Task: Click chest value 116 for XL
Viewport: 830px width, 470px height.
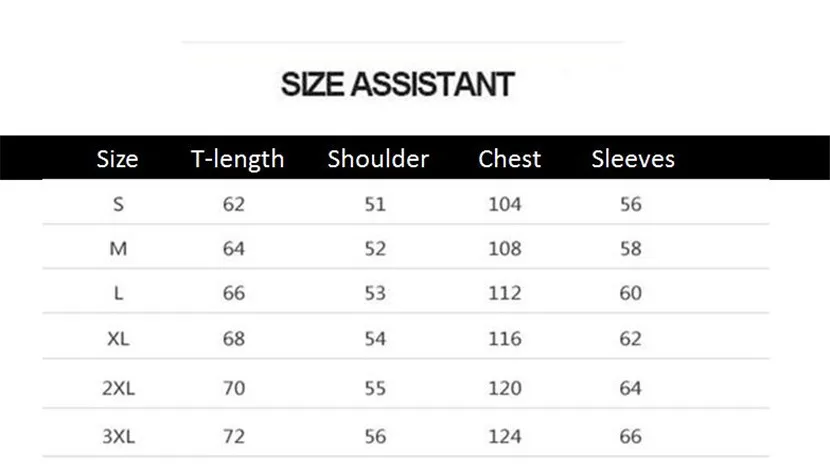Action: (x=504, y=339)
